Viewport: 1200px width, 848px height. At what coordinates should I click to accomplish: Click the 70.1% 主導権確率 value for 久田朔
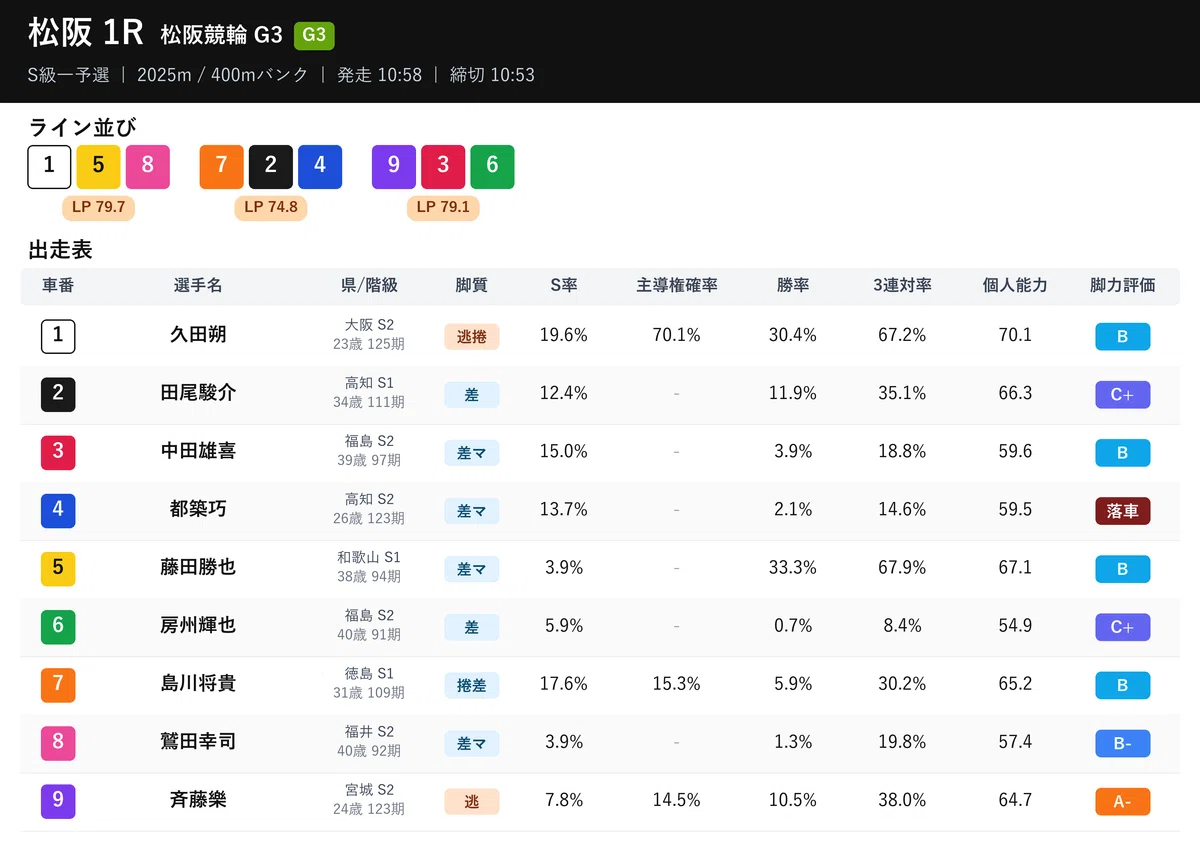click(677, 335)
